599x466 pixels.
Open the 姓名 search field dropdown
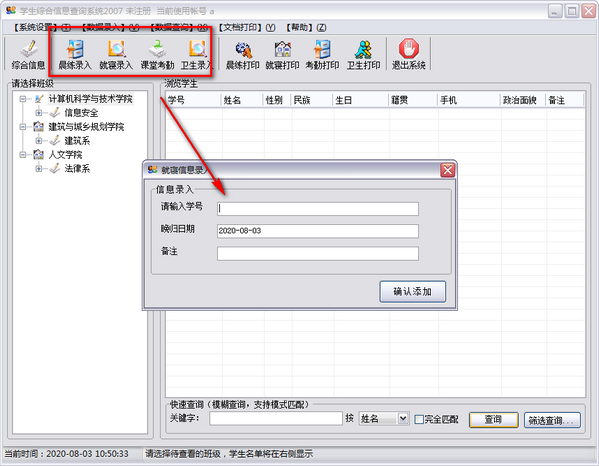pos(403,419)
